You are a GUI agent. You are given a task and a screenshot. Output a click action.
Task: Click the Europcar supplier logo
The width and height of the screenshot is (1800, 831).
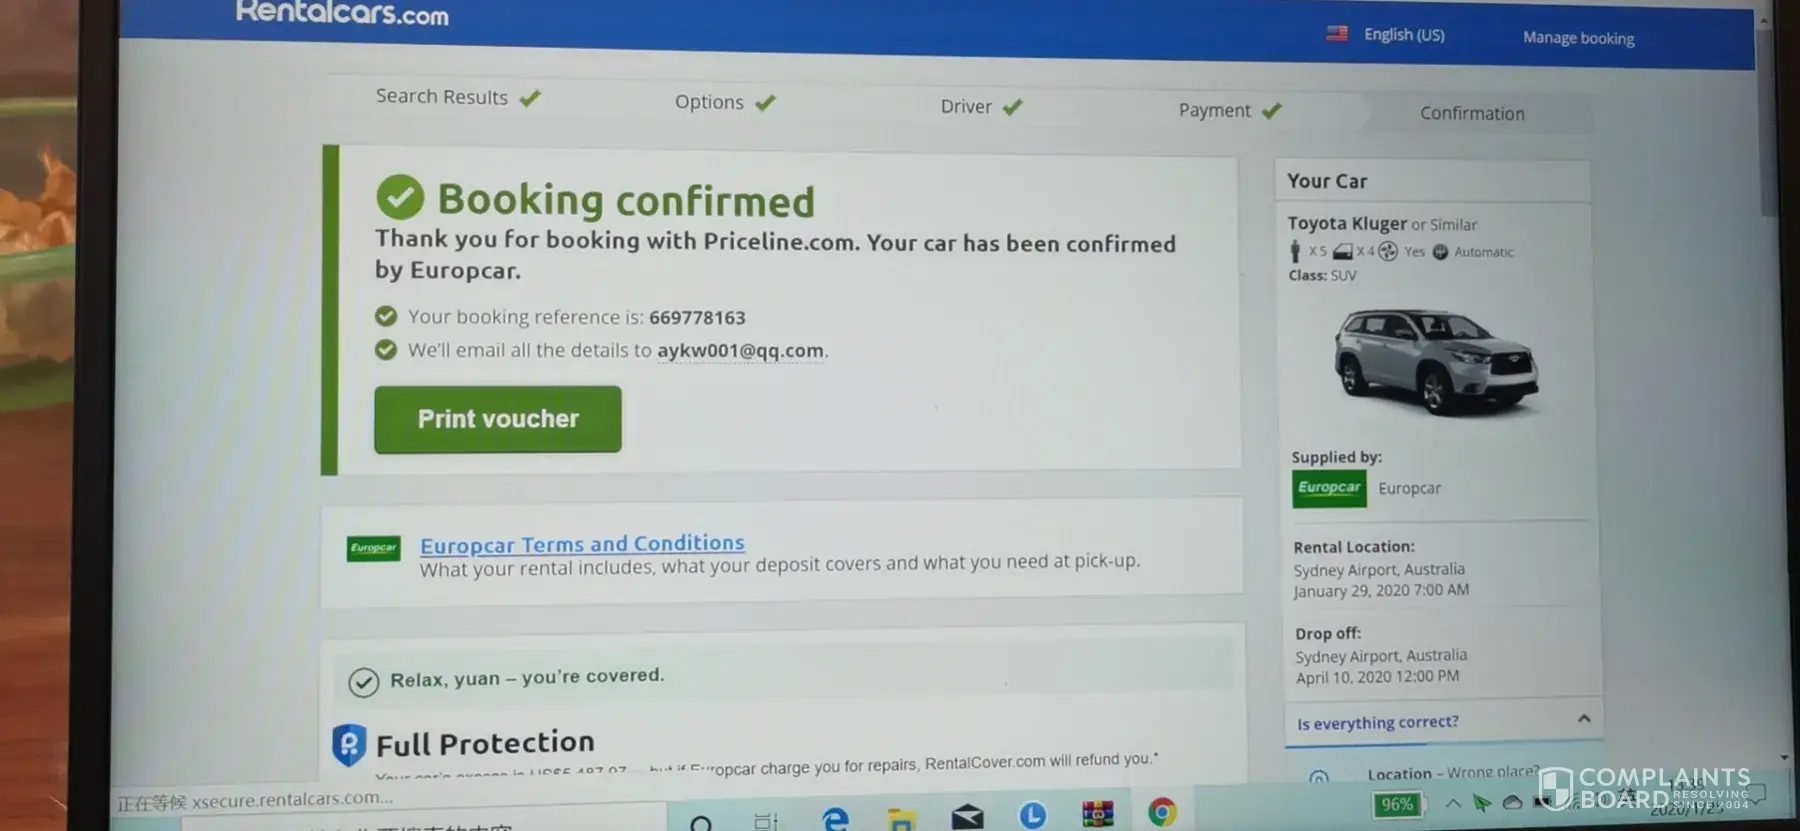coord(1329,488)
